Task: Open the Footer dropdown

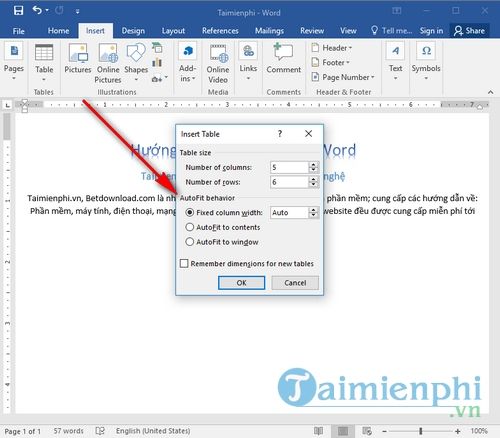Action: 330,62
